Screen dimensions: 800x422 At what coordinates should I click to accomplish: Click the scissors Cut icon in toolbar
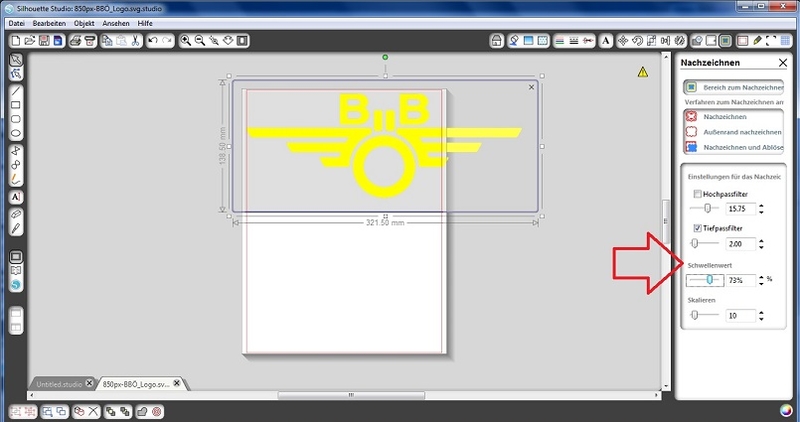pos(133,41)
